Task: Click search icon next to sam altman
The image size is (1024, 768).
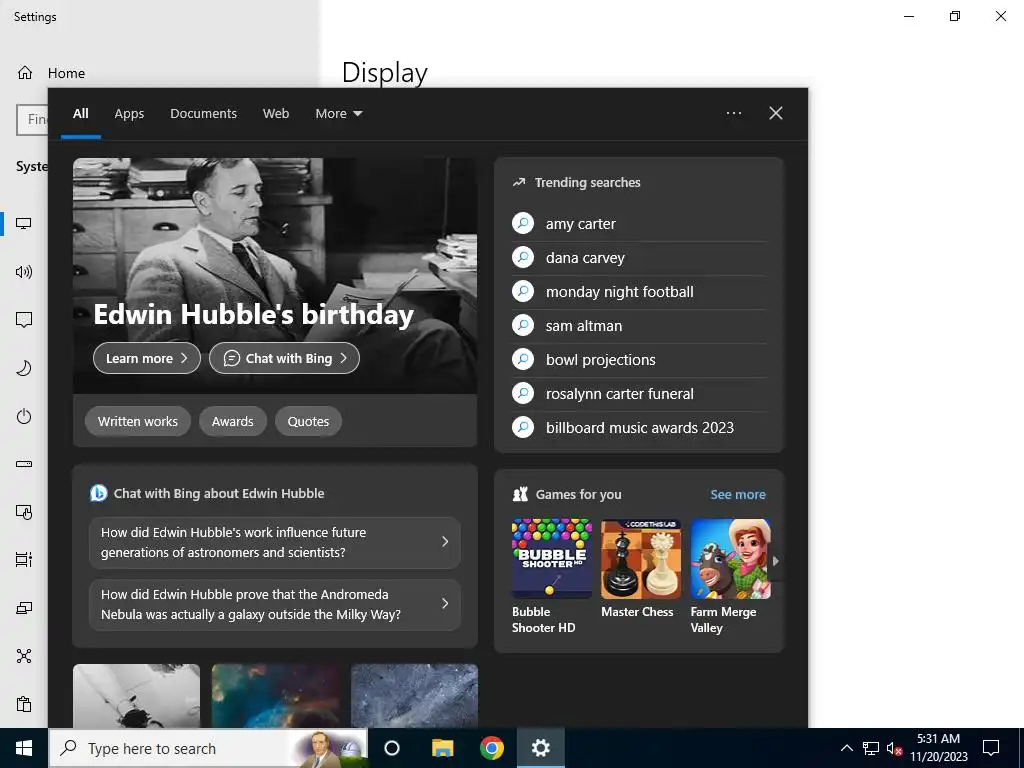Action: point(523,325)
